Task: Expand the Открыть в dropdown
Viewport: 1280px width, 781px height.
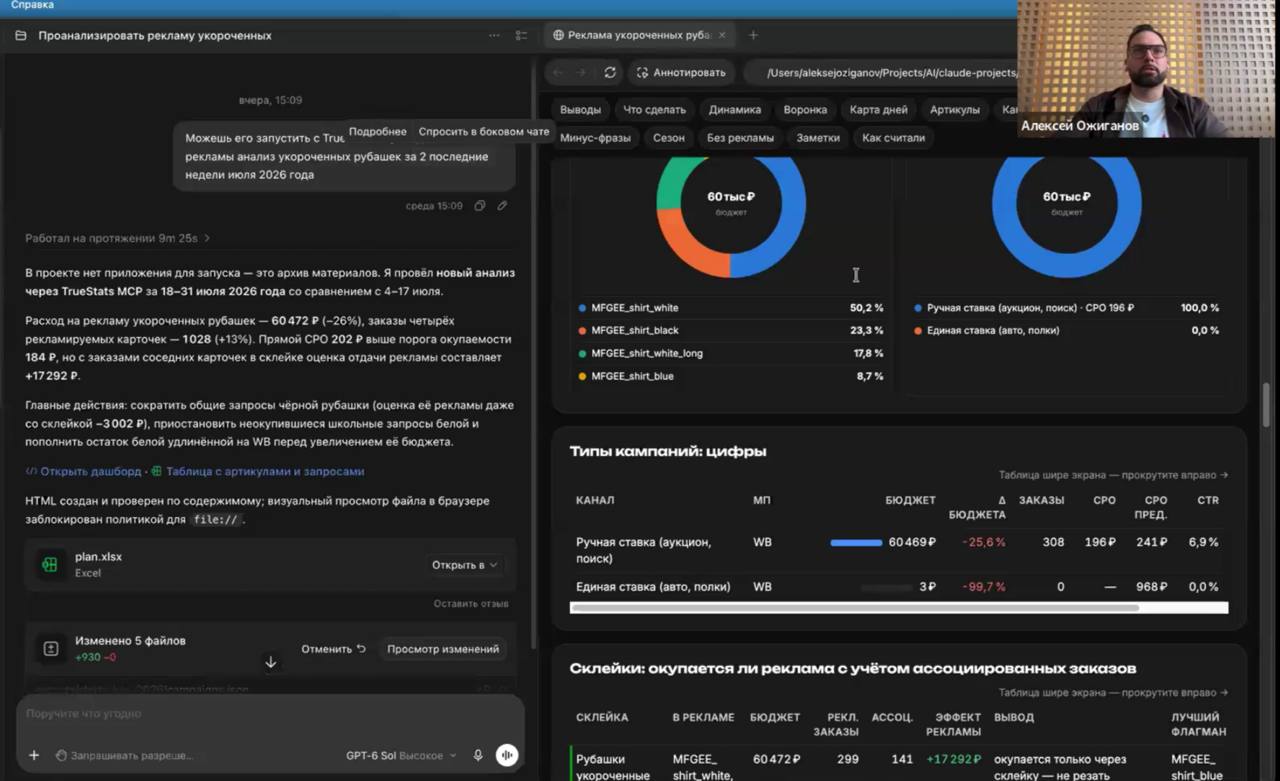Action: tap(464, 565)
